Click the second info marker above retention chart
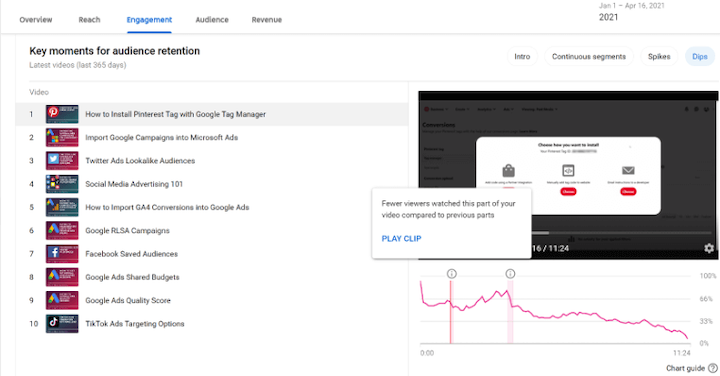Image resolution: width=720 pixels, height=376 pixels. coord(510,274)
